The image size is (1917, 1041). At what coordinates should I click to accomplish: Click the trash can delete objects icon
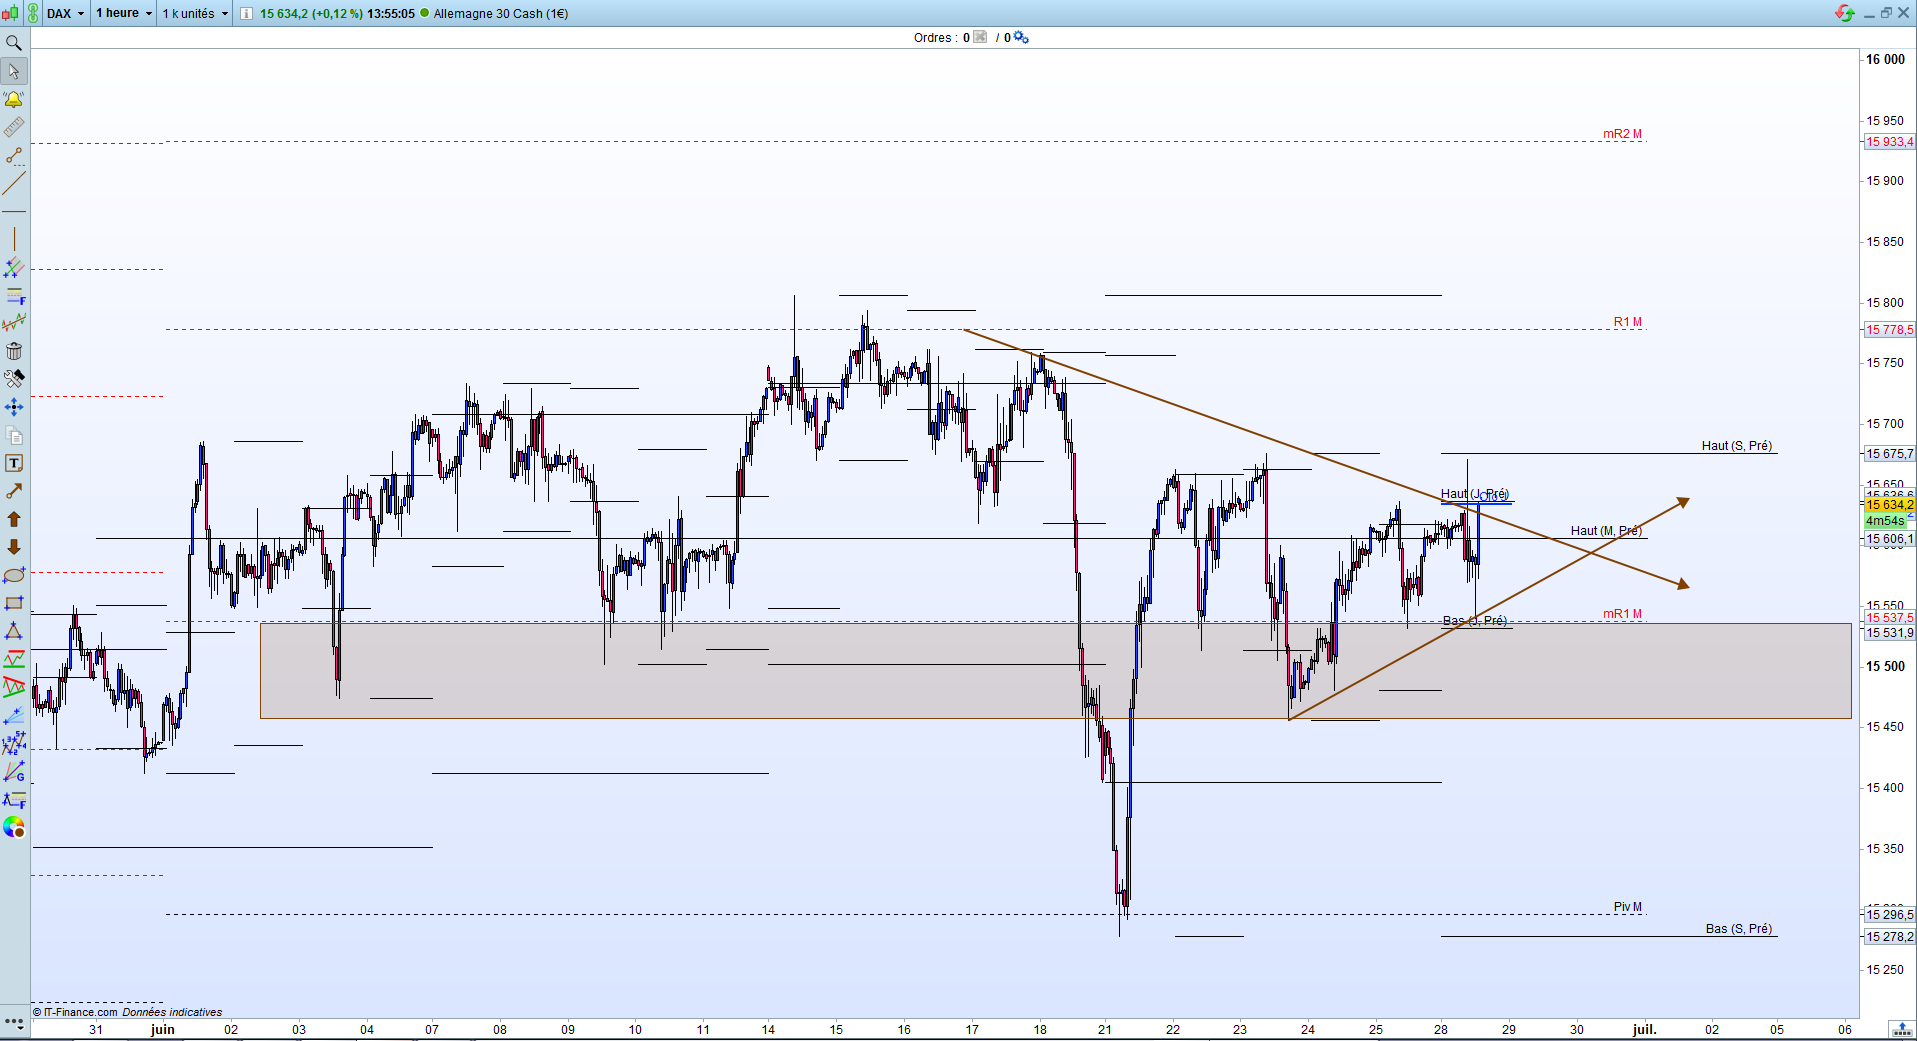(x=14, y=351)
